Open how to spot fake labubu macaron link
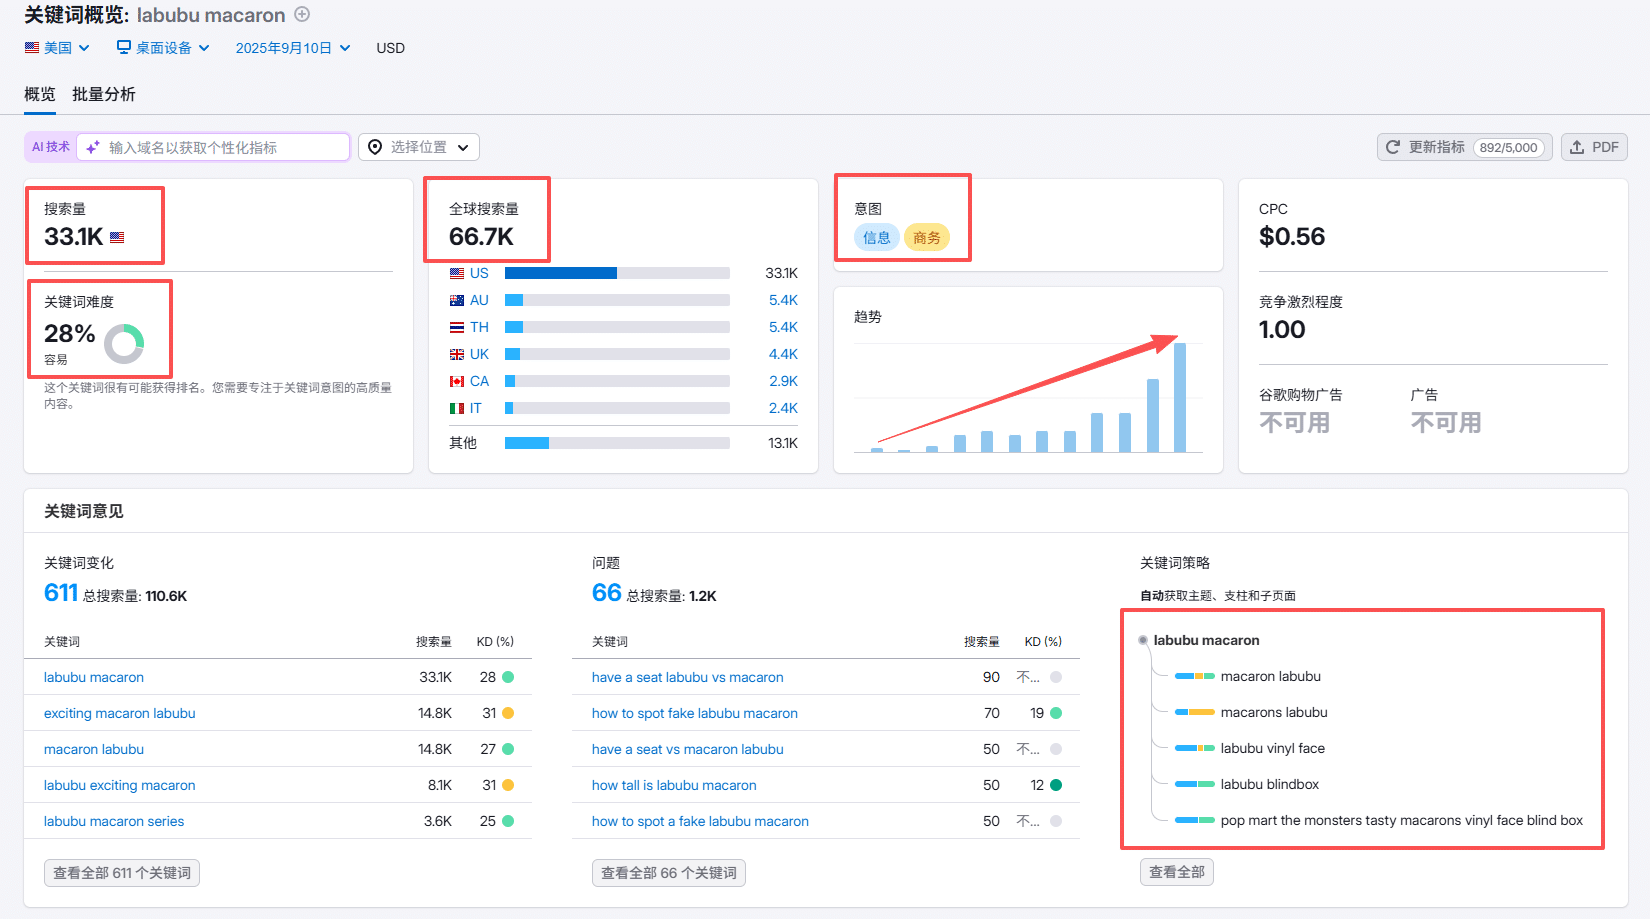1650x919 pixels. pos(695,713)
